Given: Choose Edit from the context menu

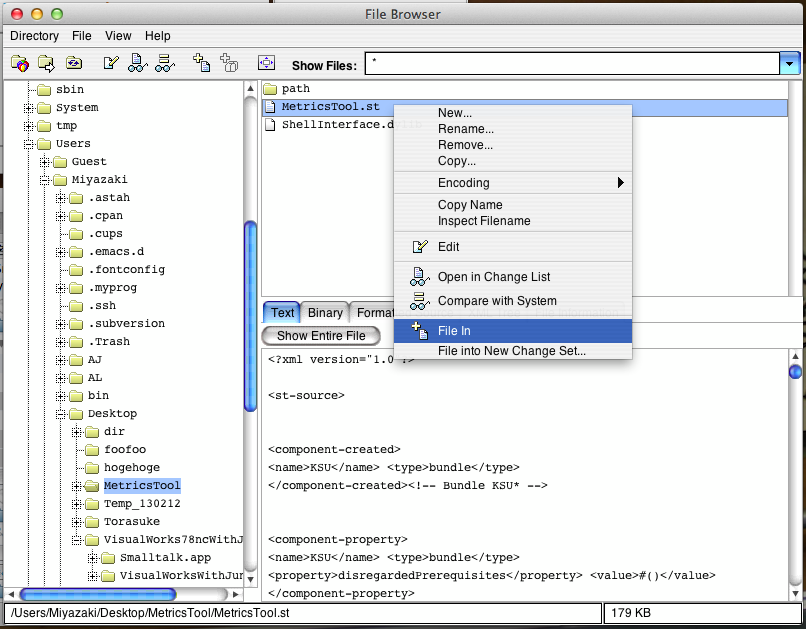Looking at the screenshot, I should click(x=512, y=247).
